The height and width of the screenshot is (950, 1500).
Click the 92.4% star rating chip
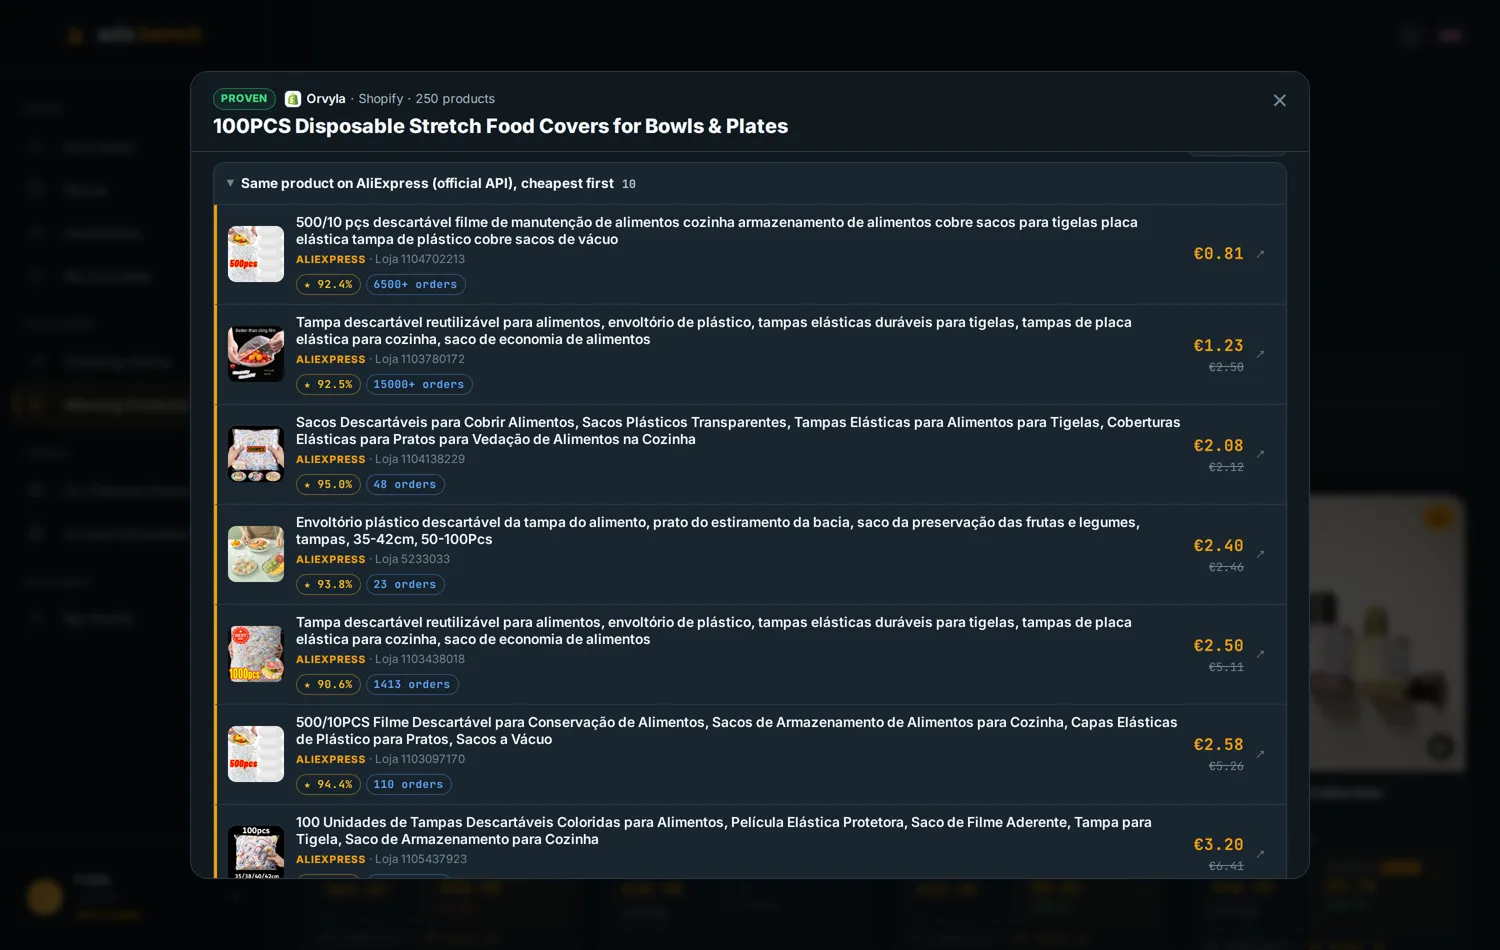328,285
